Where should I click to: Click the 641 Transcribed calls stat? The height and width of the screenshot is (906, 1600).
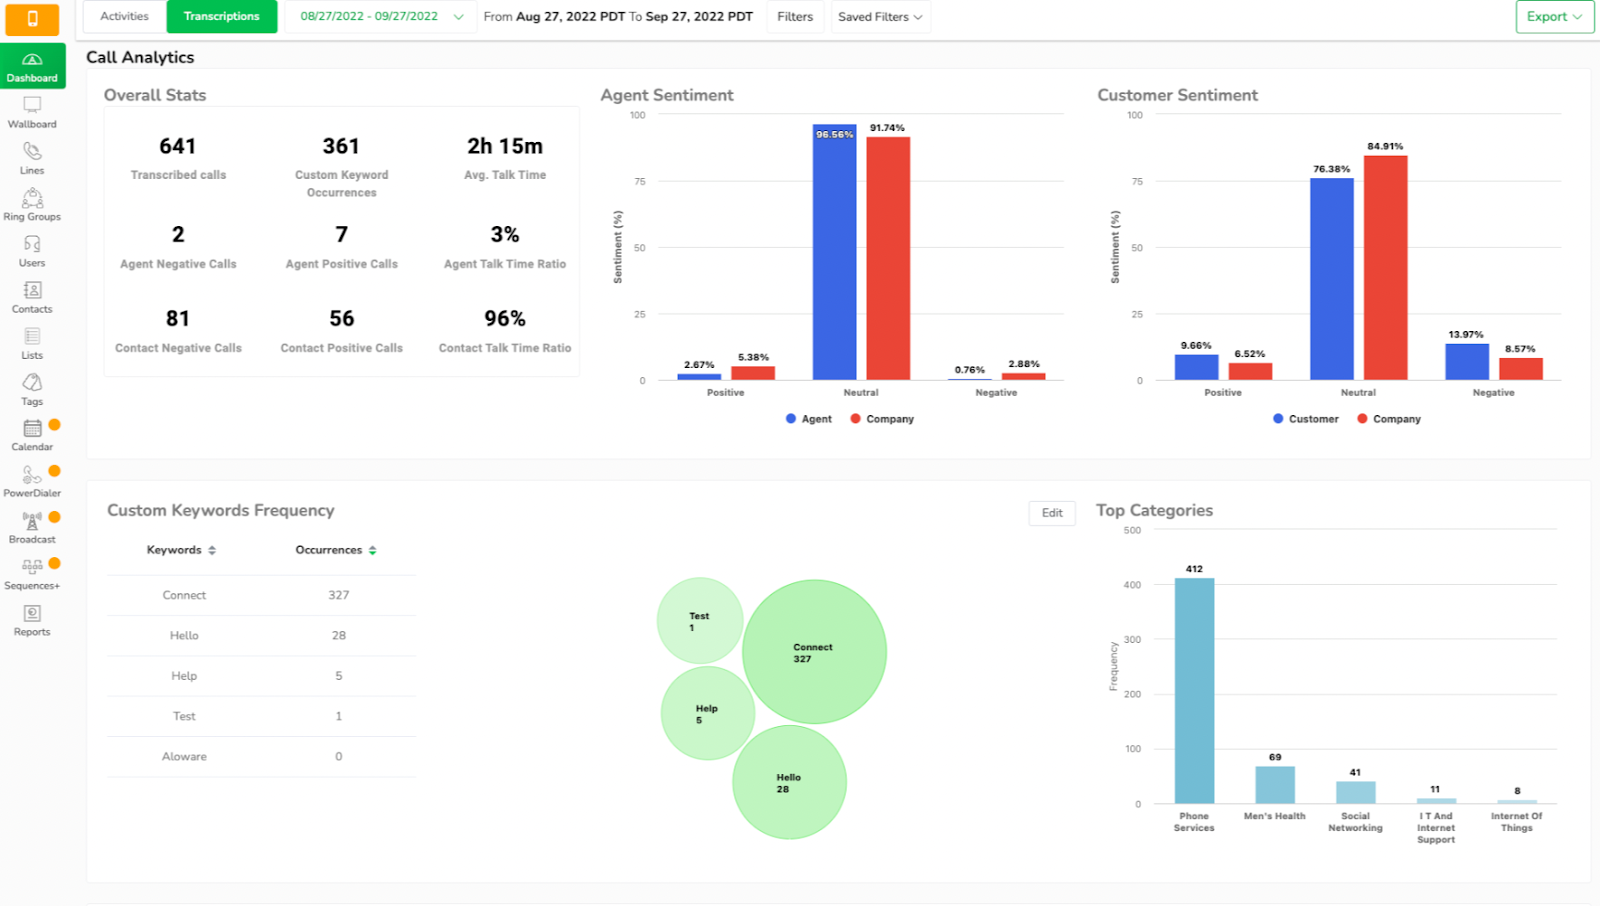(x=178, y=158)
